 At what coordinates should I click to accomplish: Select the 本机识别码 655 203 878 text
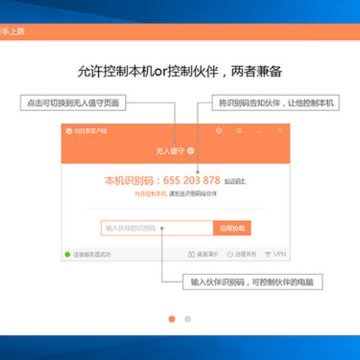162,181
